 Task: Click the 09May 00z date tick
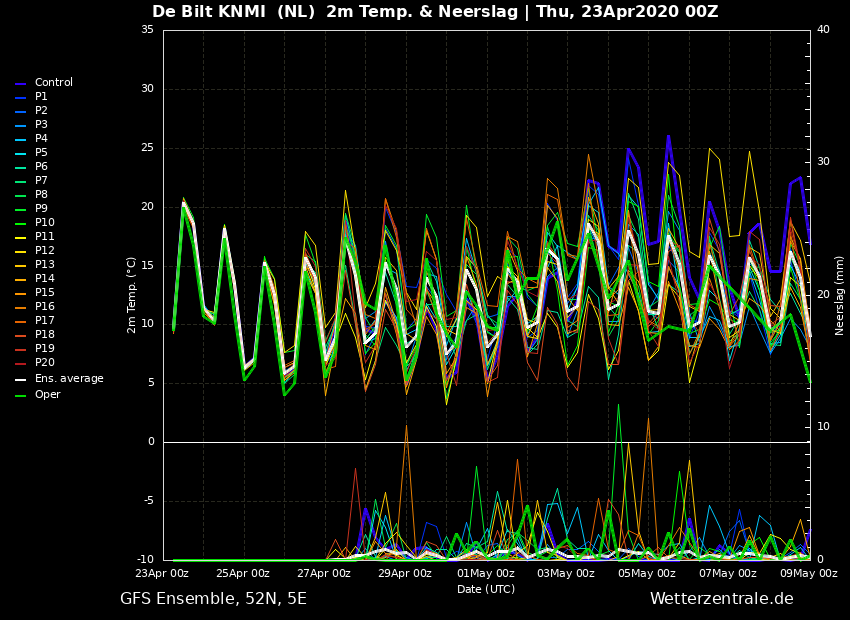[x=808, y=574]
